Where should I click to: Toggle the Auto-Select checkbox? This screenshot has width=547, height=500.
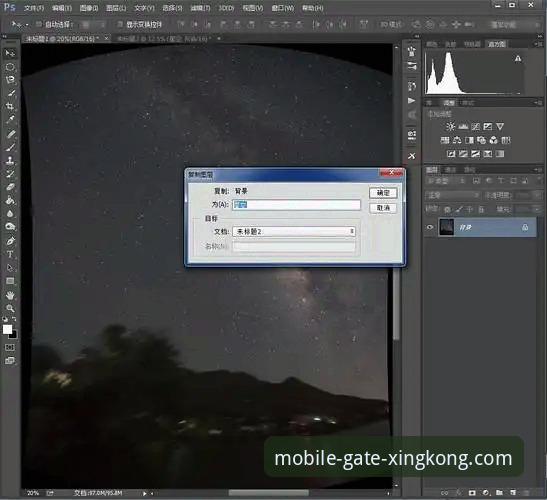click(38, 24)
